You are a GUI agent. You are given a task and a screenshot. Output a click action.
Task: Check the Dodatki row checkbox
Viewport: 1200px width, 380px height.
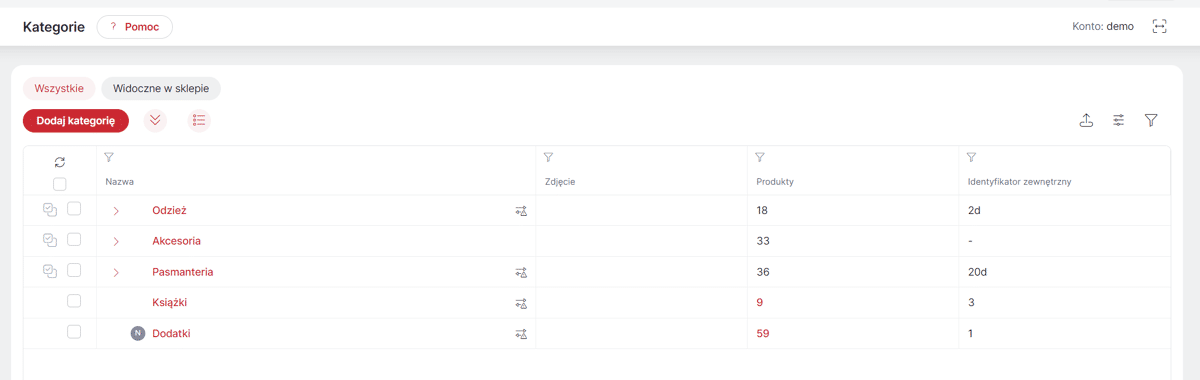pyautogui.click(x=74, y=332)
